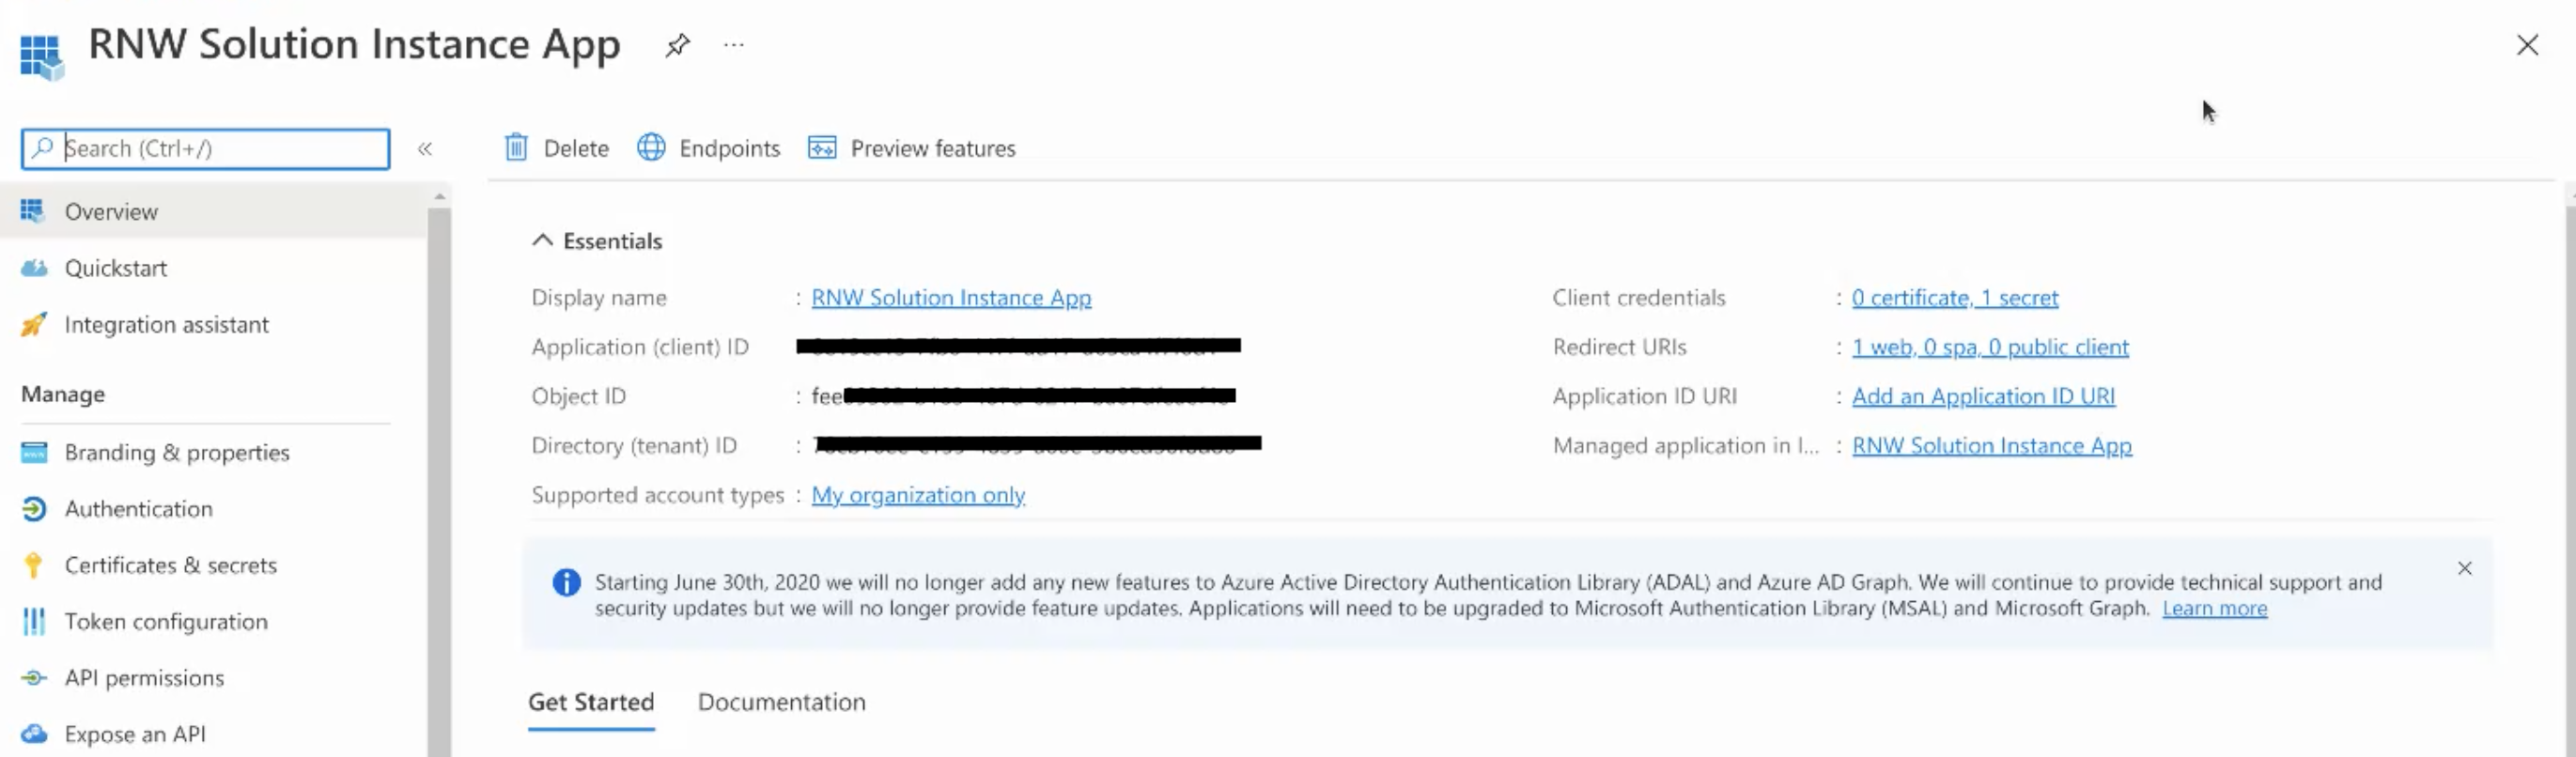Click the Overview grid icon
Image resolution: width=2576 pixels, height=757 pixels.
click(32, 211)
